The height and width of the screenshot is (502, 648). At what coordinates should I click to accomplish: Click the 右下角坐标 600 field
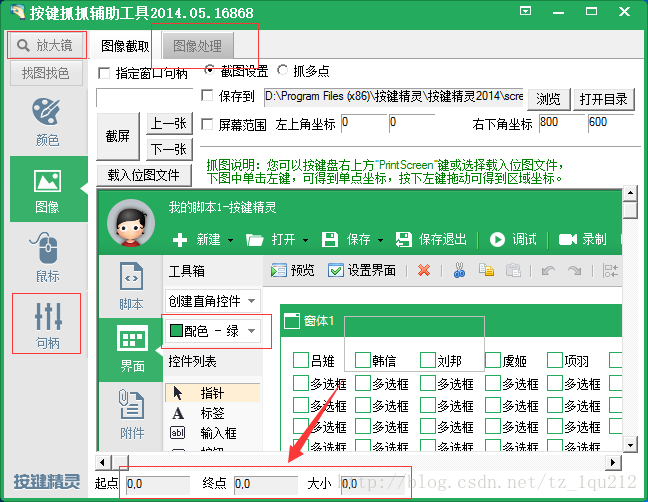(x=610, y=123)
